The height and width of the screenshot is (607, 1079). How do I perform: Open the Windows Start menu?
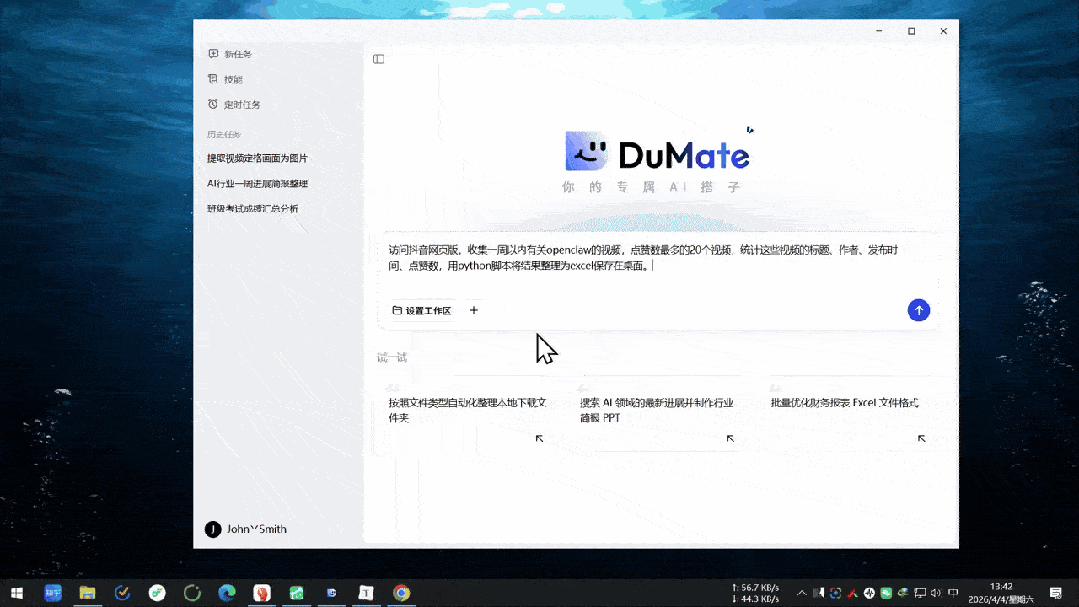pos(17,593)
